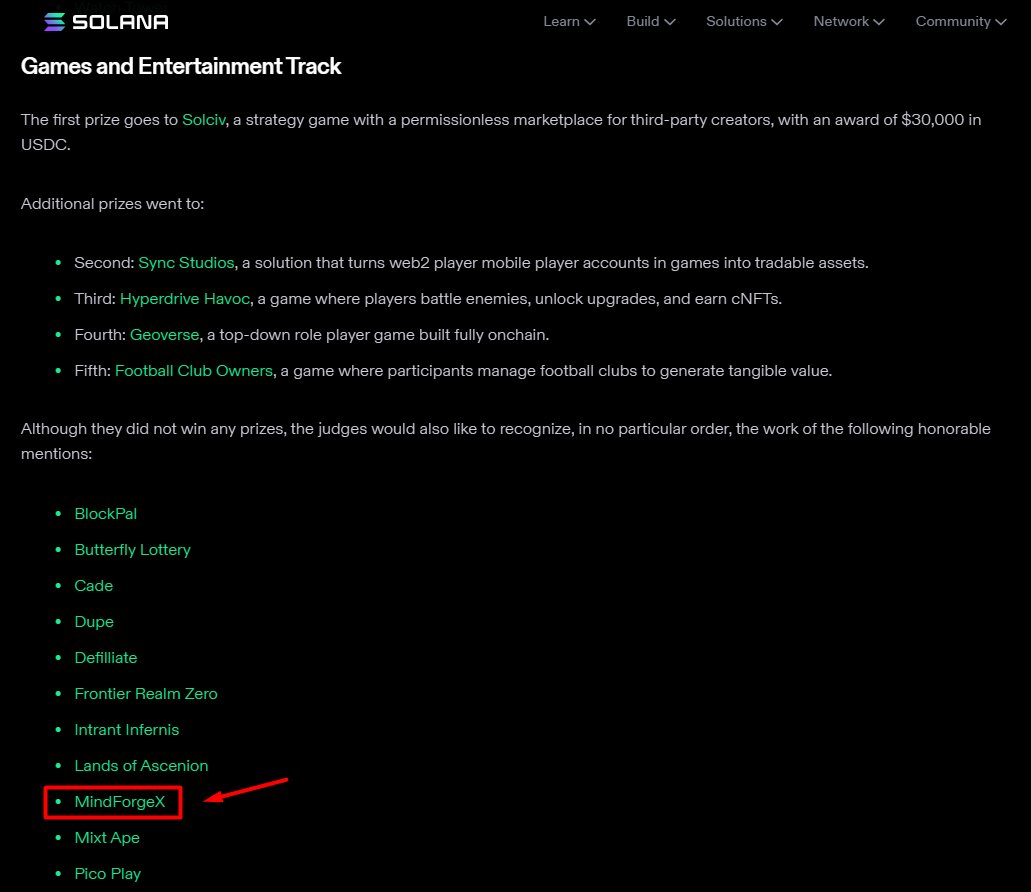Open the Mixt Ape link
This screenshot has height=892, width=1031.
tap(107, 838)
